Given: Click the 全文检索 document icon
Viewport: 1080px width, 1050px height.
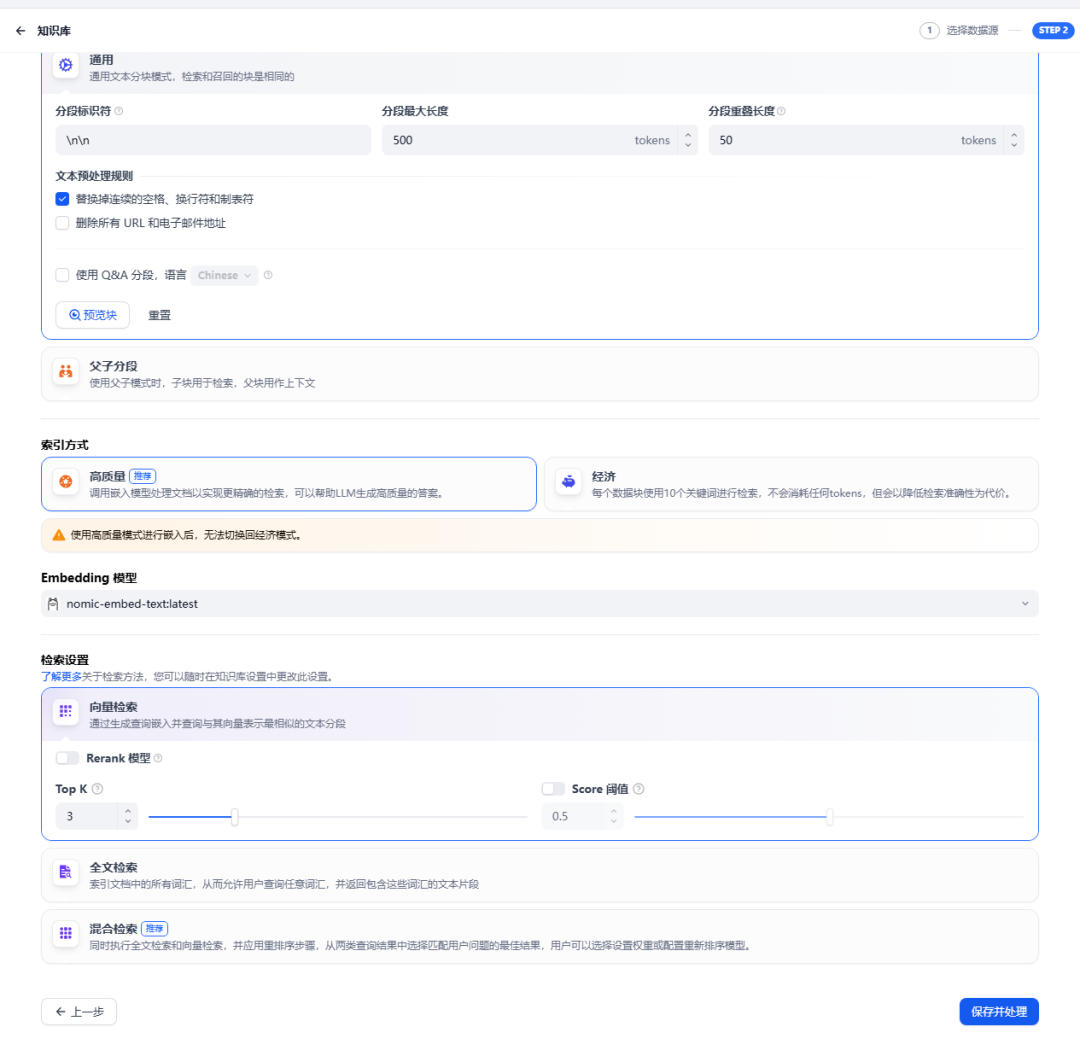Looking at the screenshot, I should (x=66, y=873).
